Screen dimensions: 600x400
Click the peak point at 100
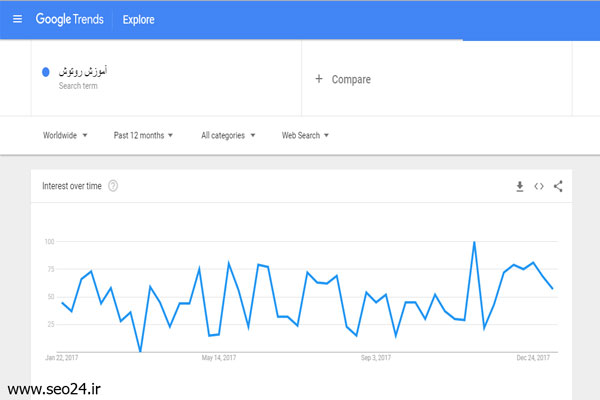474,242
